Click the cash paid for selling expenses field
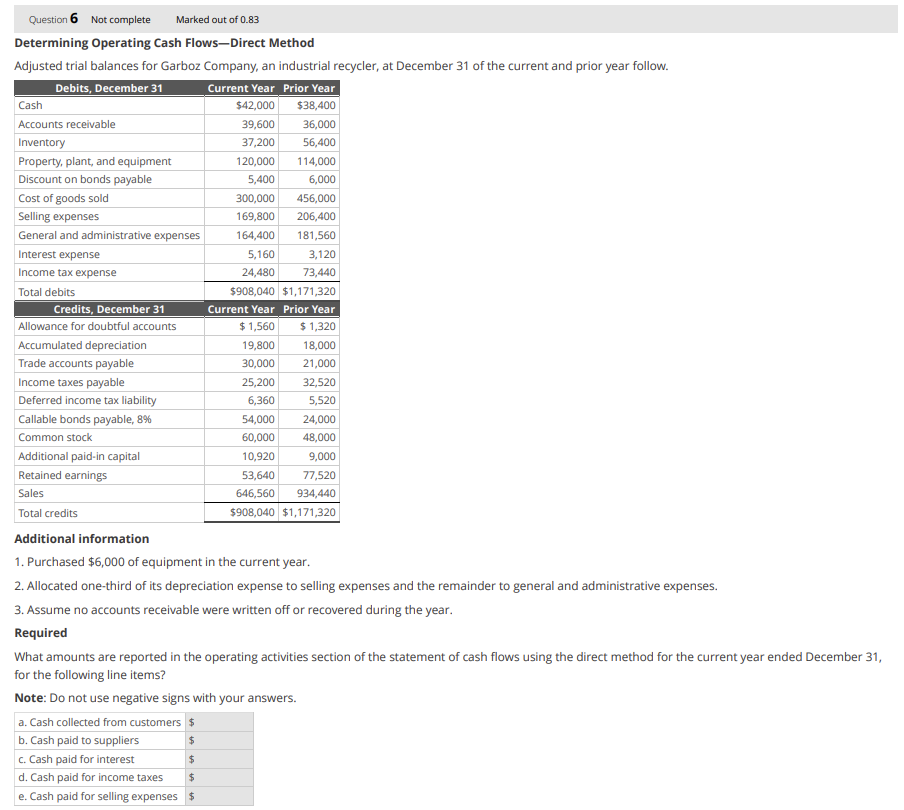This screenshot has width=904, height=810. click(218, 796)
